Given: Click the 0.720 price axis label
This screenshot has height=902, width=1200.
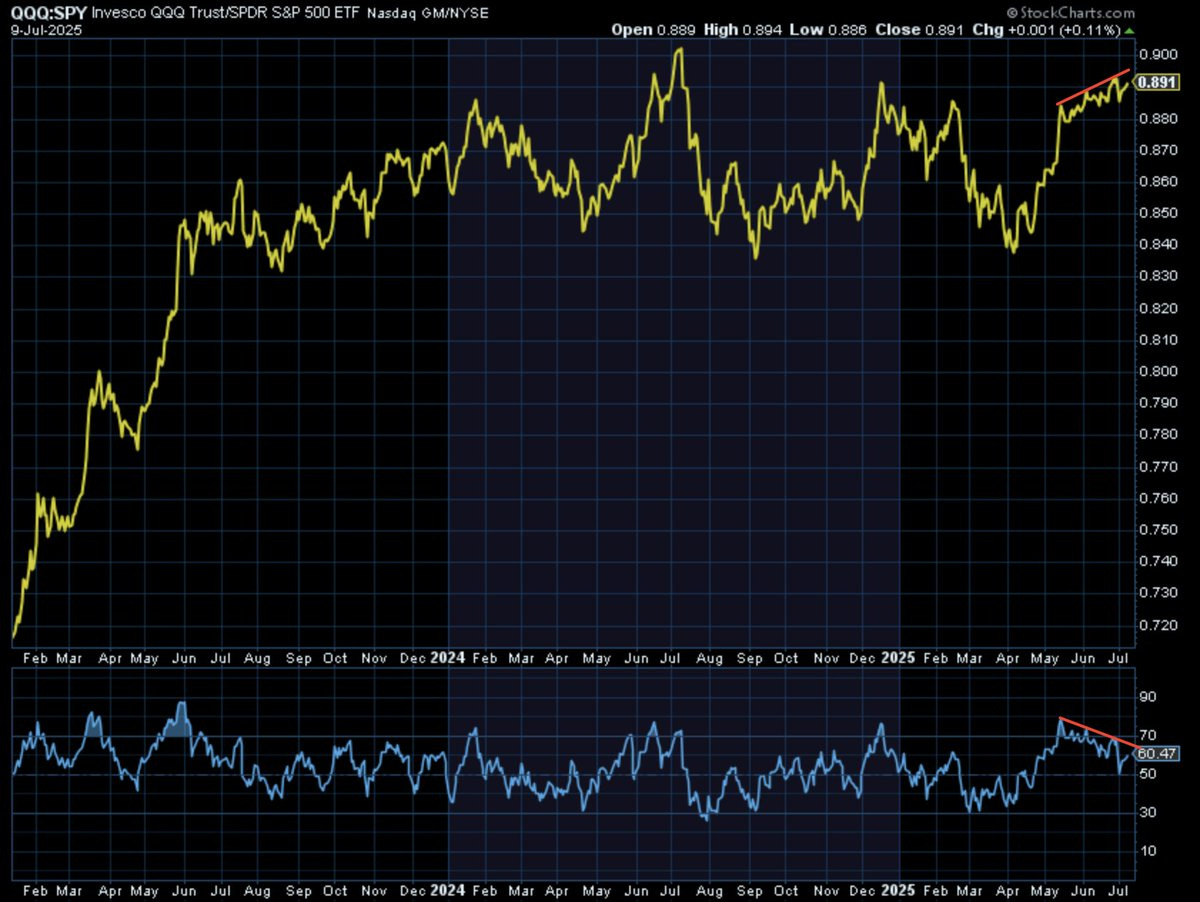Looking at the screenshot, I should click(x=1159, y=625).
